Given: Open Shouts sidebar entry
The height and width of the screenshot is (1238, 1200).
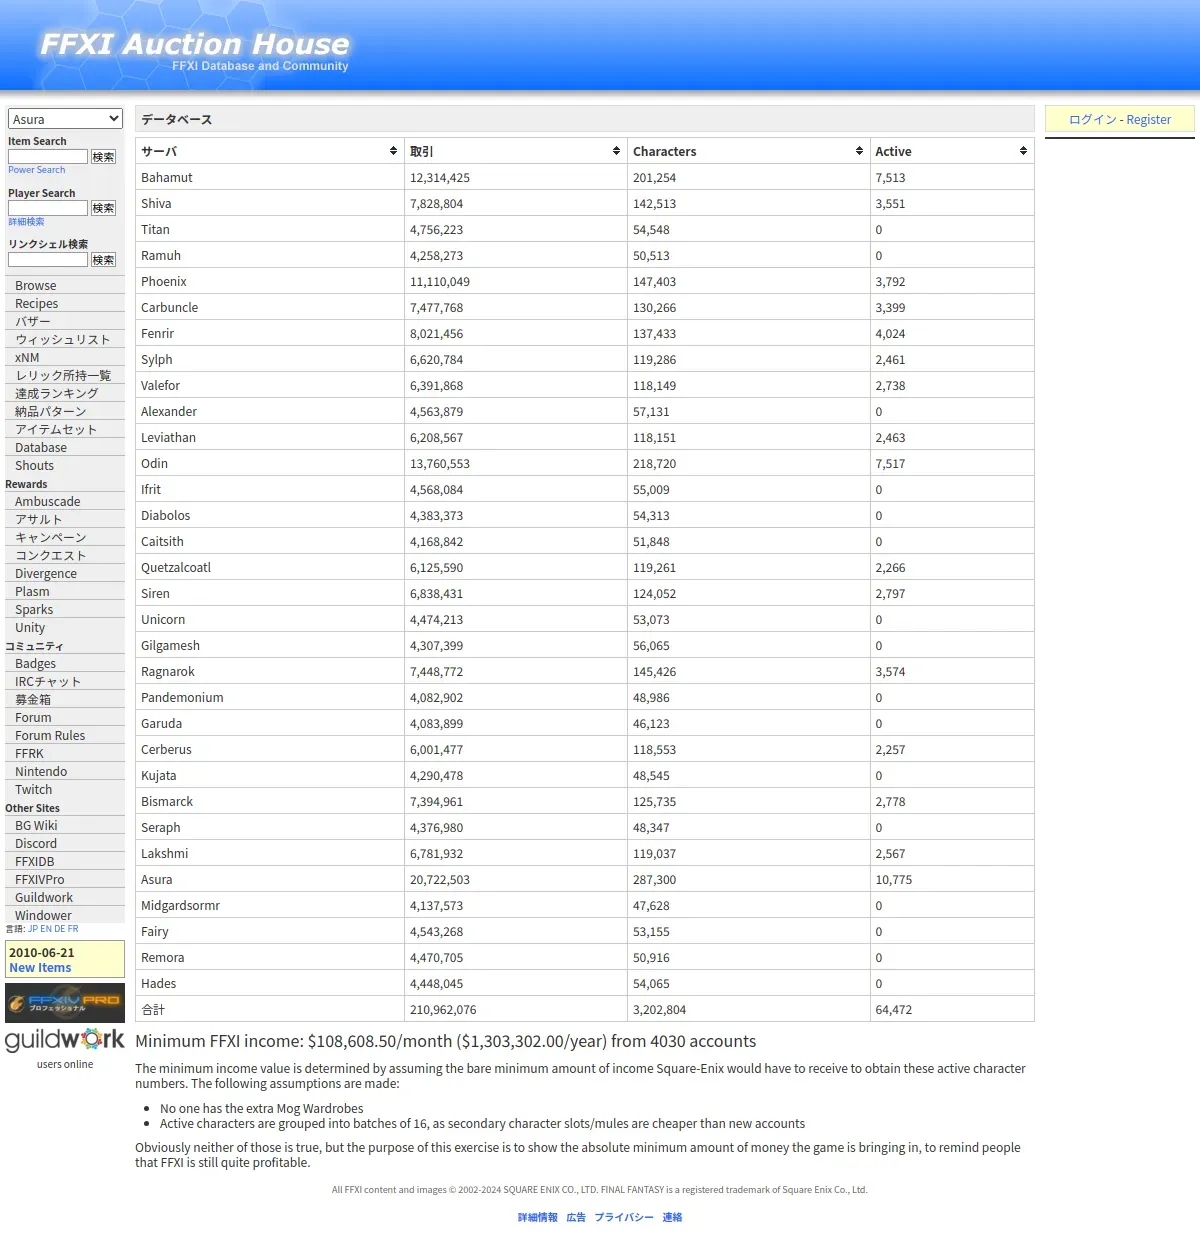Looking at the screenshot, I should [x=65, y=465].
